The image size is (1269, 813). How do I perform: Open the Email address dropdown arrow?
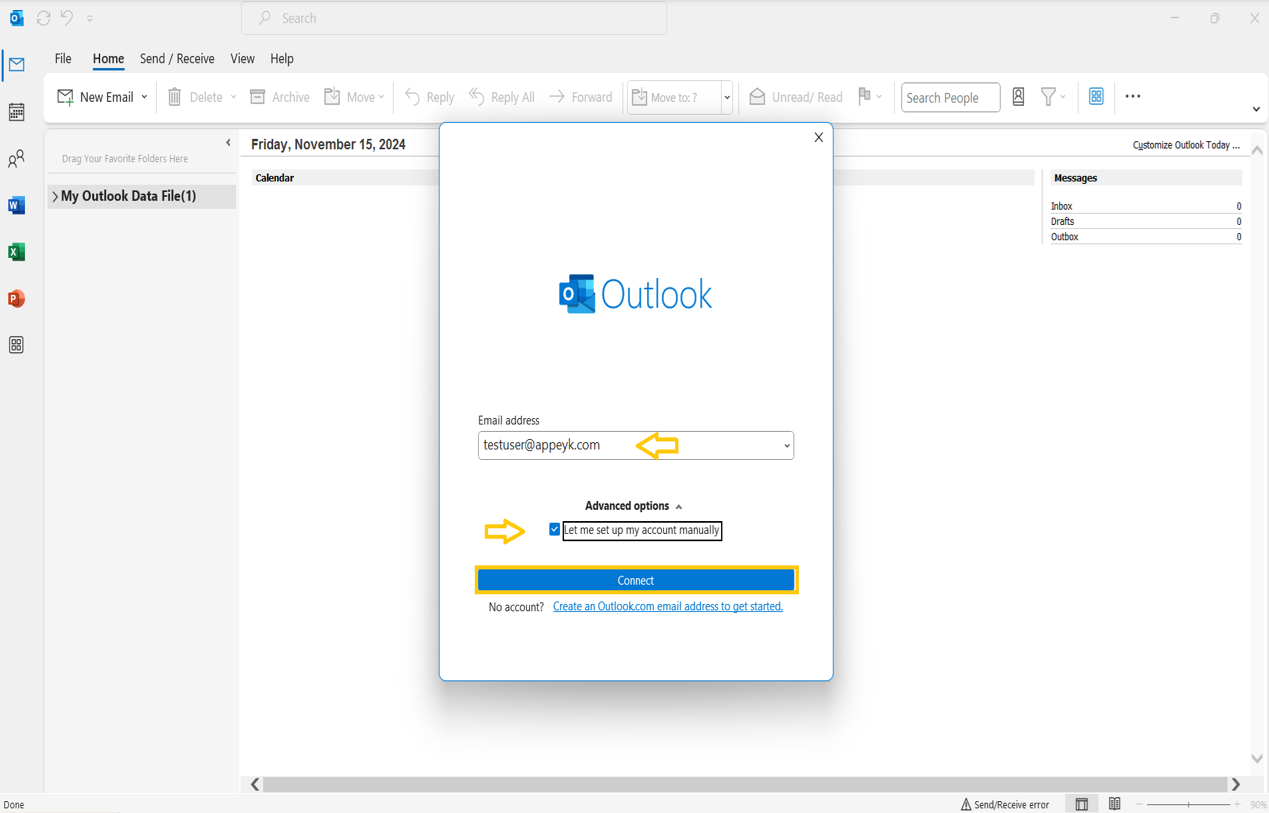click(787, 446)
